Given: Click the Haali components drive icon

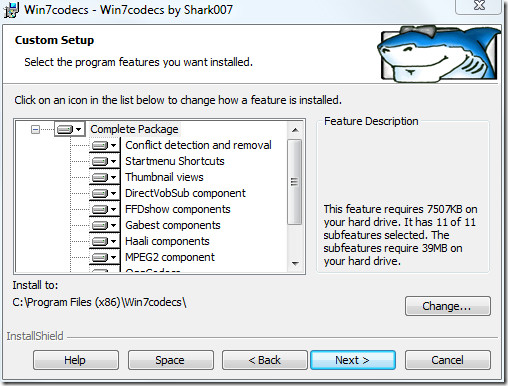Looking at the screenshot, I should pyautogui.click(x=104, y=241).
